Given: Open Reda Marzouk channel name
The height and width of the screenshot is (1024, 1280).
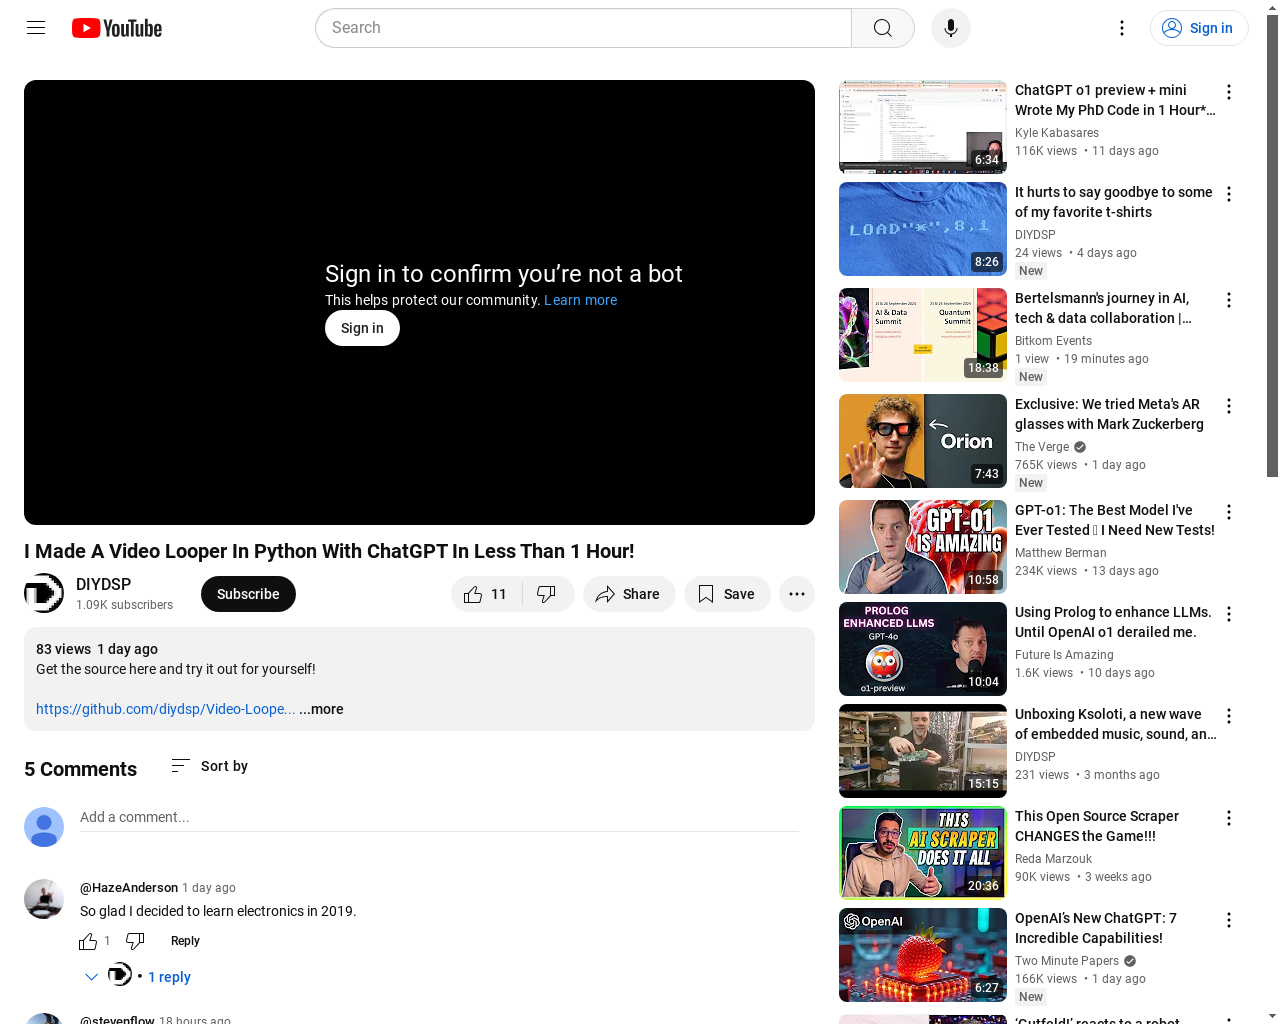Looking at the screenshot, I should (1054, 859).
